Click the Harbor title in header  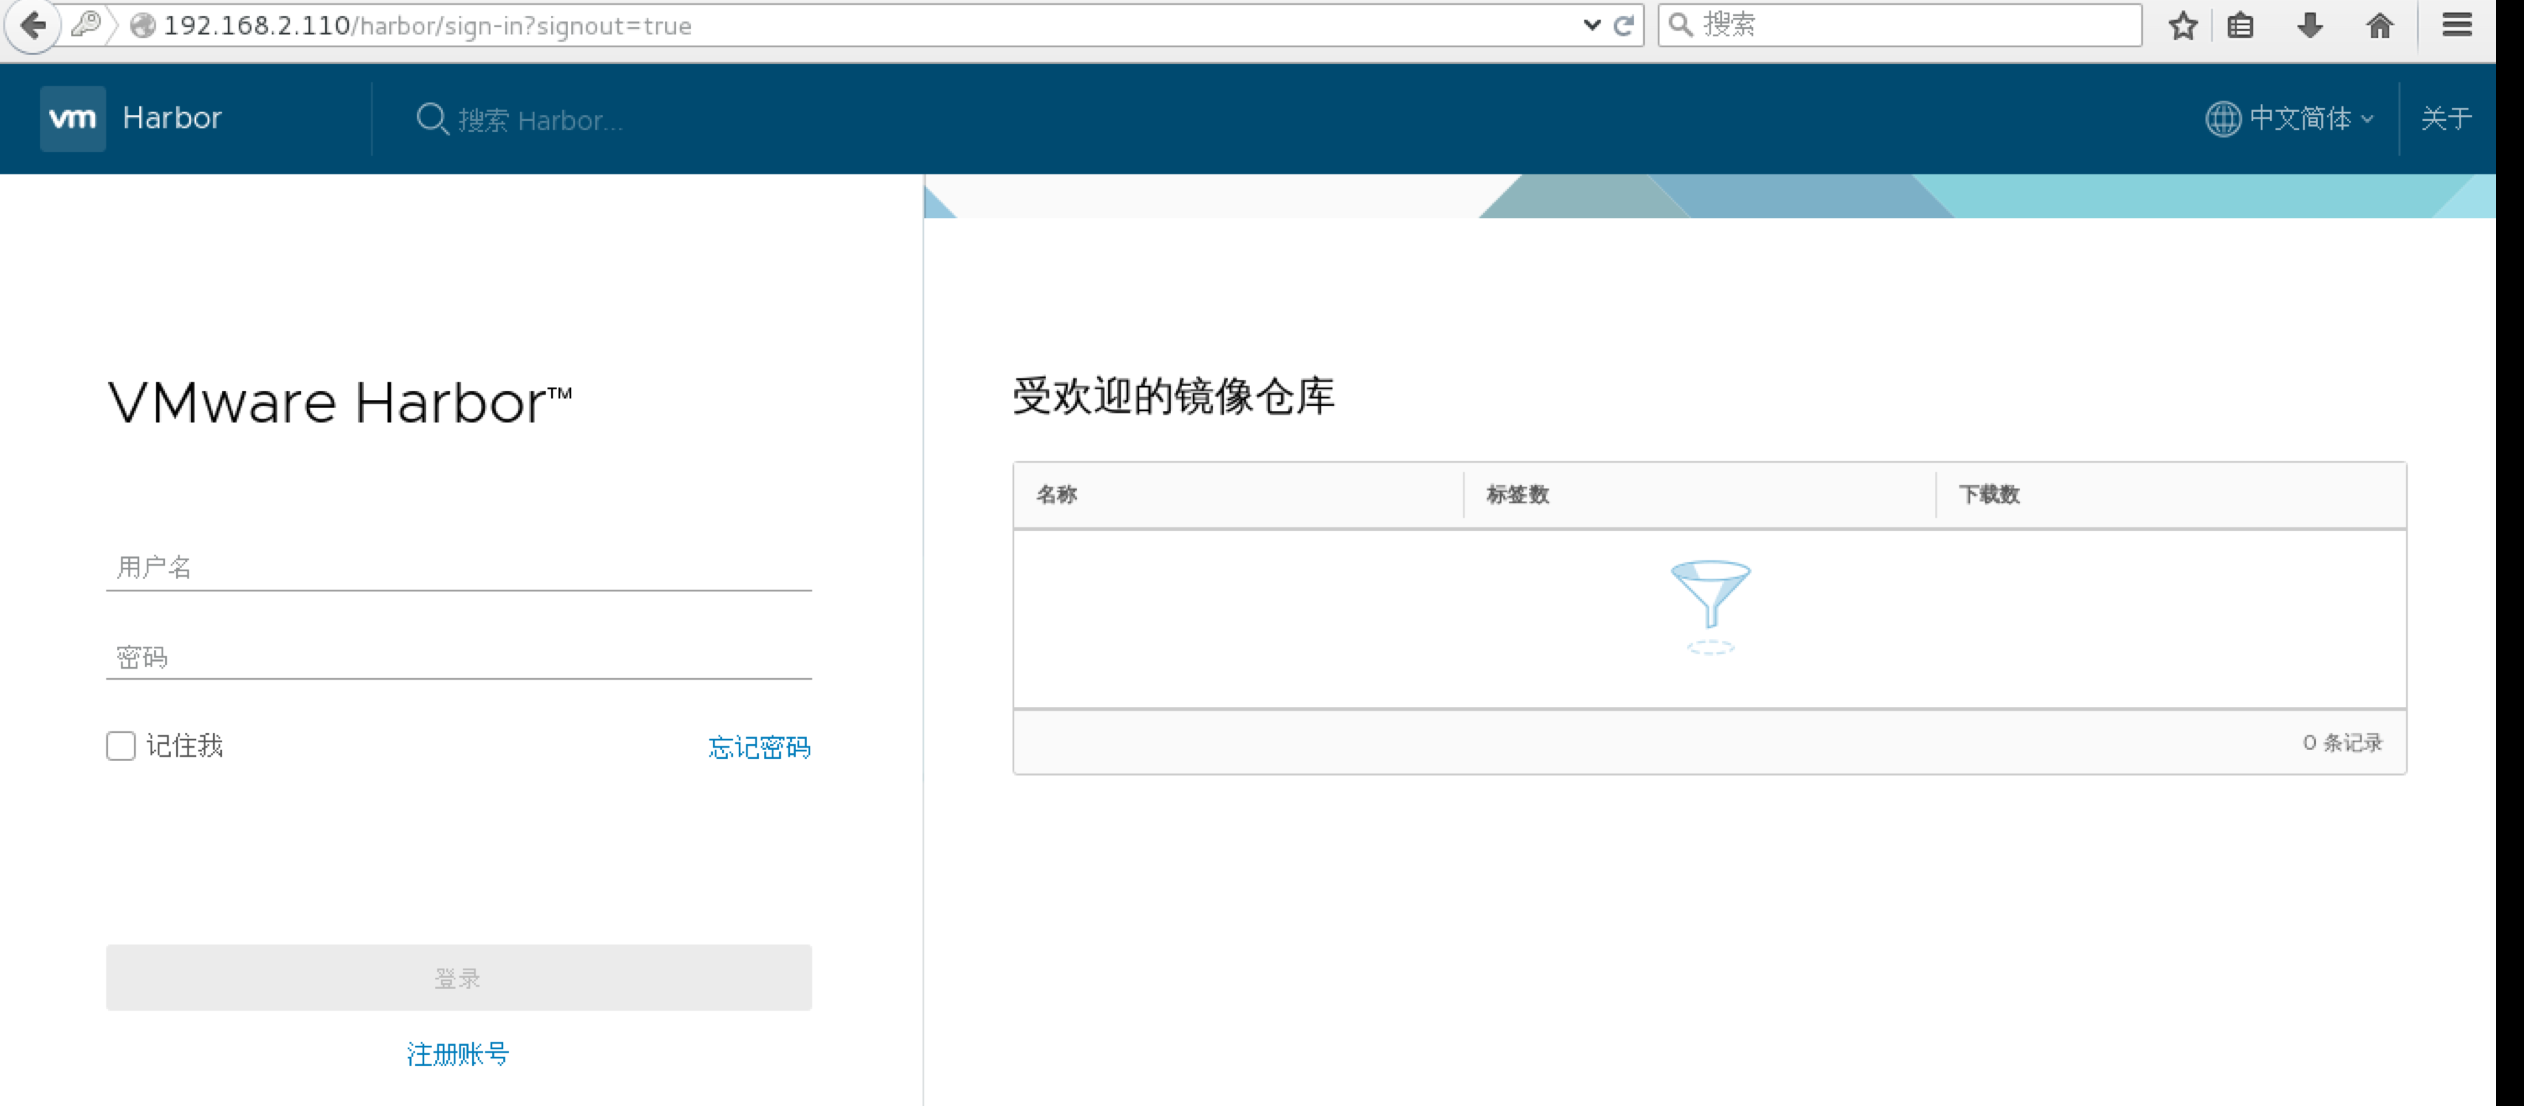(172, 118)
